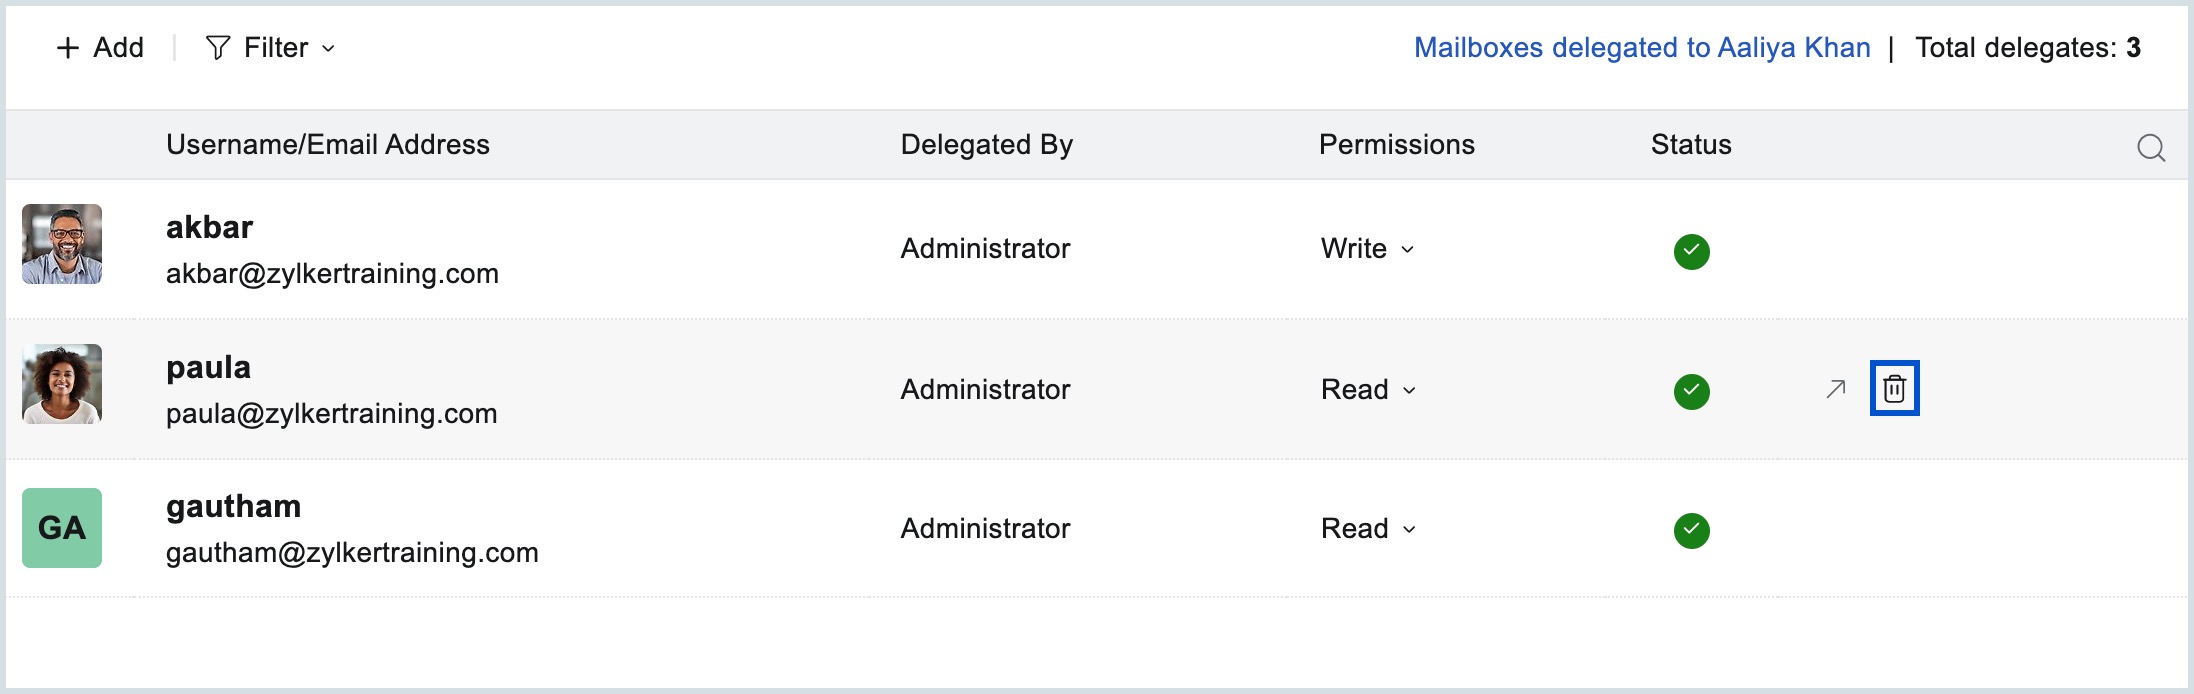Click the Delegated By column header

[987, 145]
